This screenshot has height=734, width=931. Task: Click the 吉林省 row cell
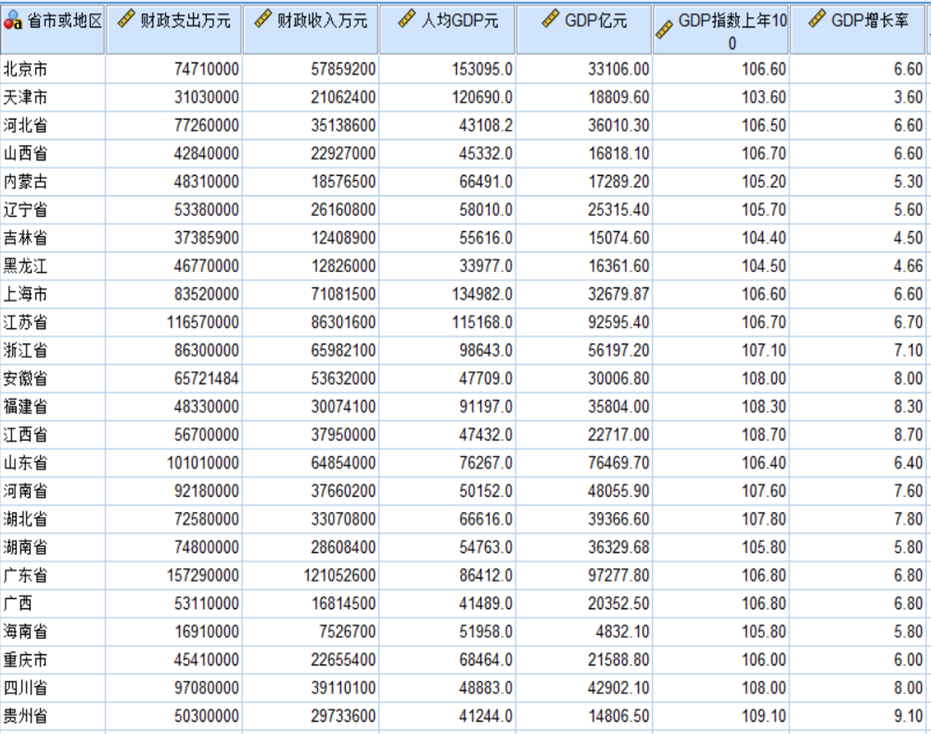click(x=53, y=238)
